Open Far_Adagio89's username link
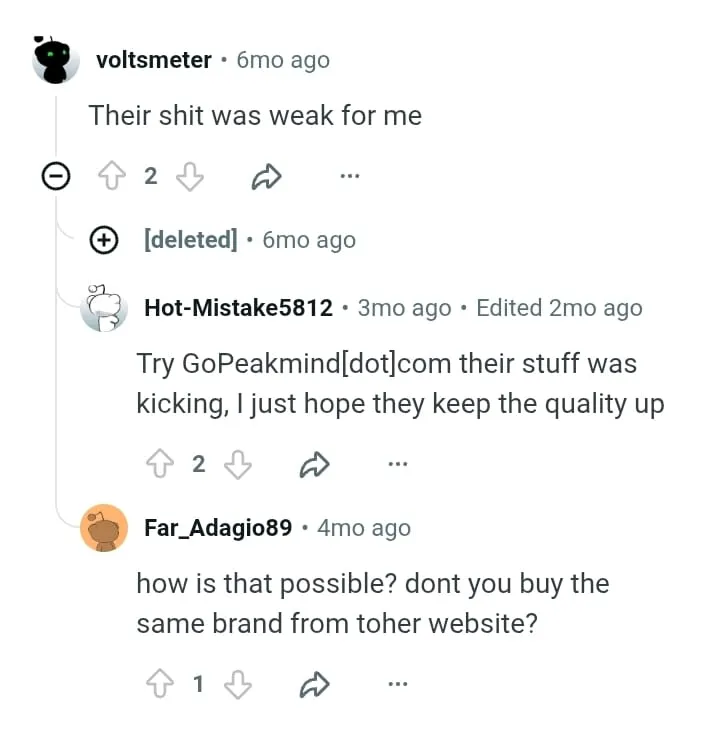720x736 pixels. click(x=218, y=528)
